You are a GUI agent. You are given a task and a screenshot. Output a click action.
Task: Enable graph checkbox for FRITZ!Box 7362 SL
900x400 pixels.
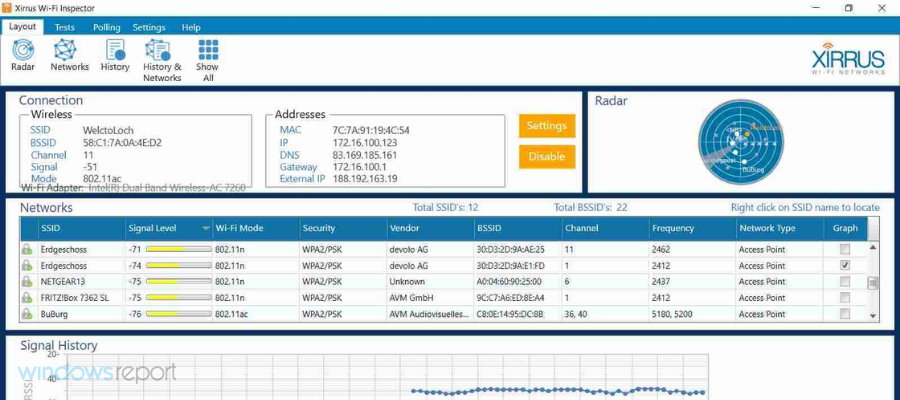pyautogui.click(x=844, y=297)
